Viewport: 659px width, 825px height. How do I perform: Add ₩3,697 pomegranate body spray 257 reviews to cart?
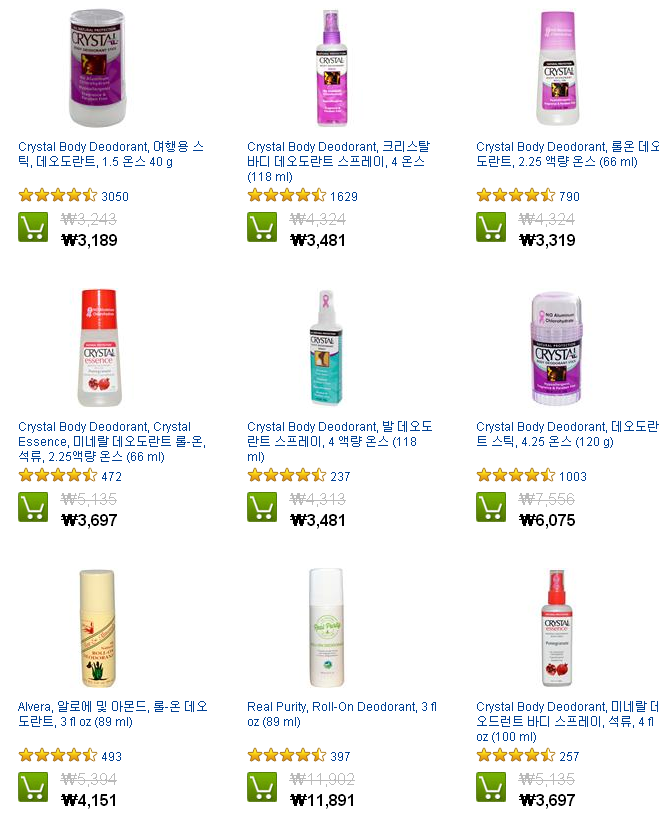pos(491,787)
